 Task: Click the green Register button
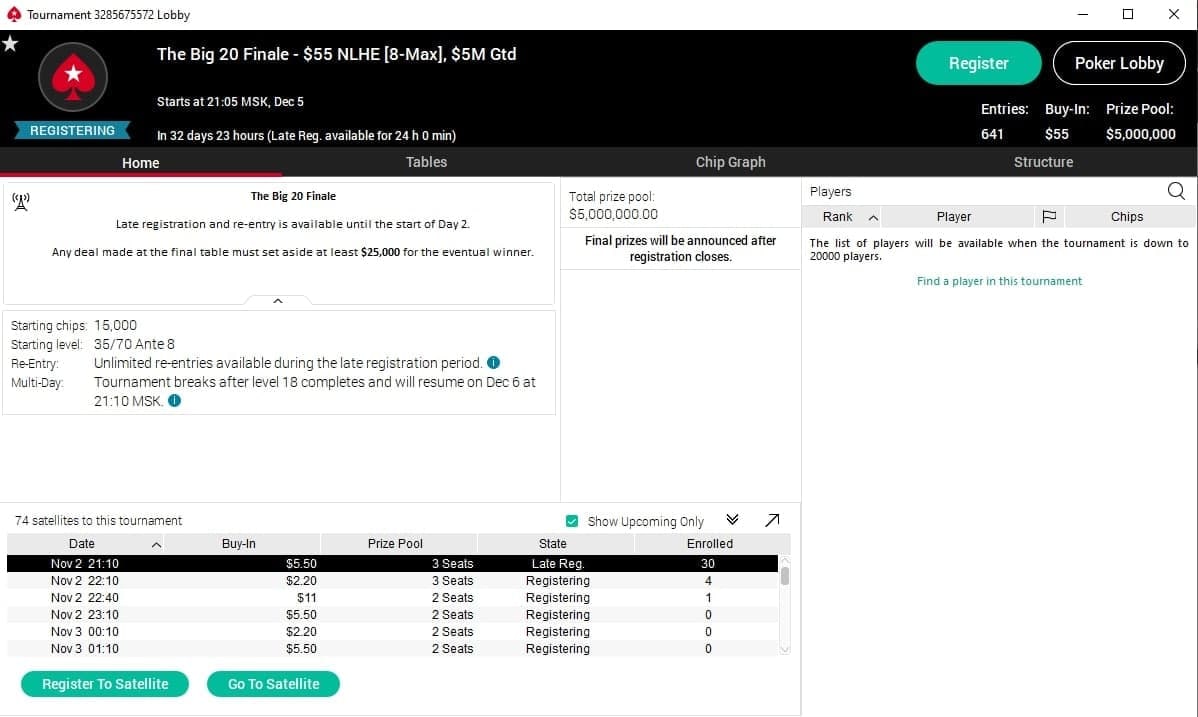click(x=978, y=63)
